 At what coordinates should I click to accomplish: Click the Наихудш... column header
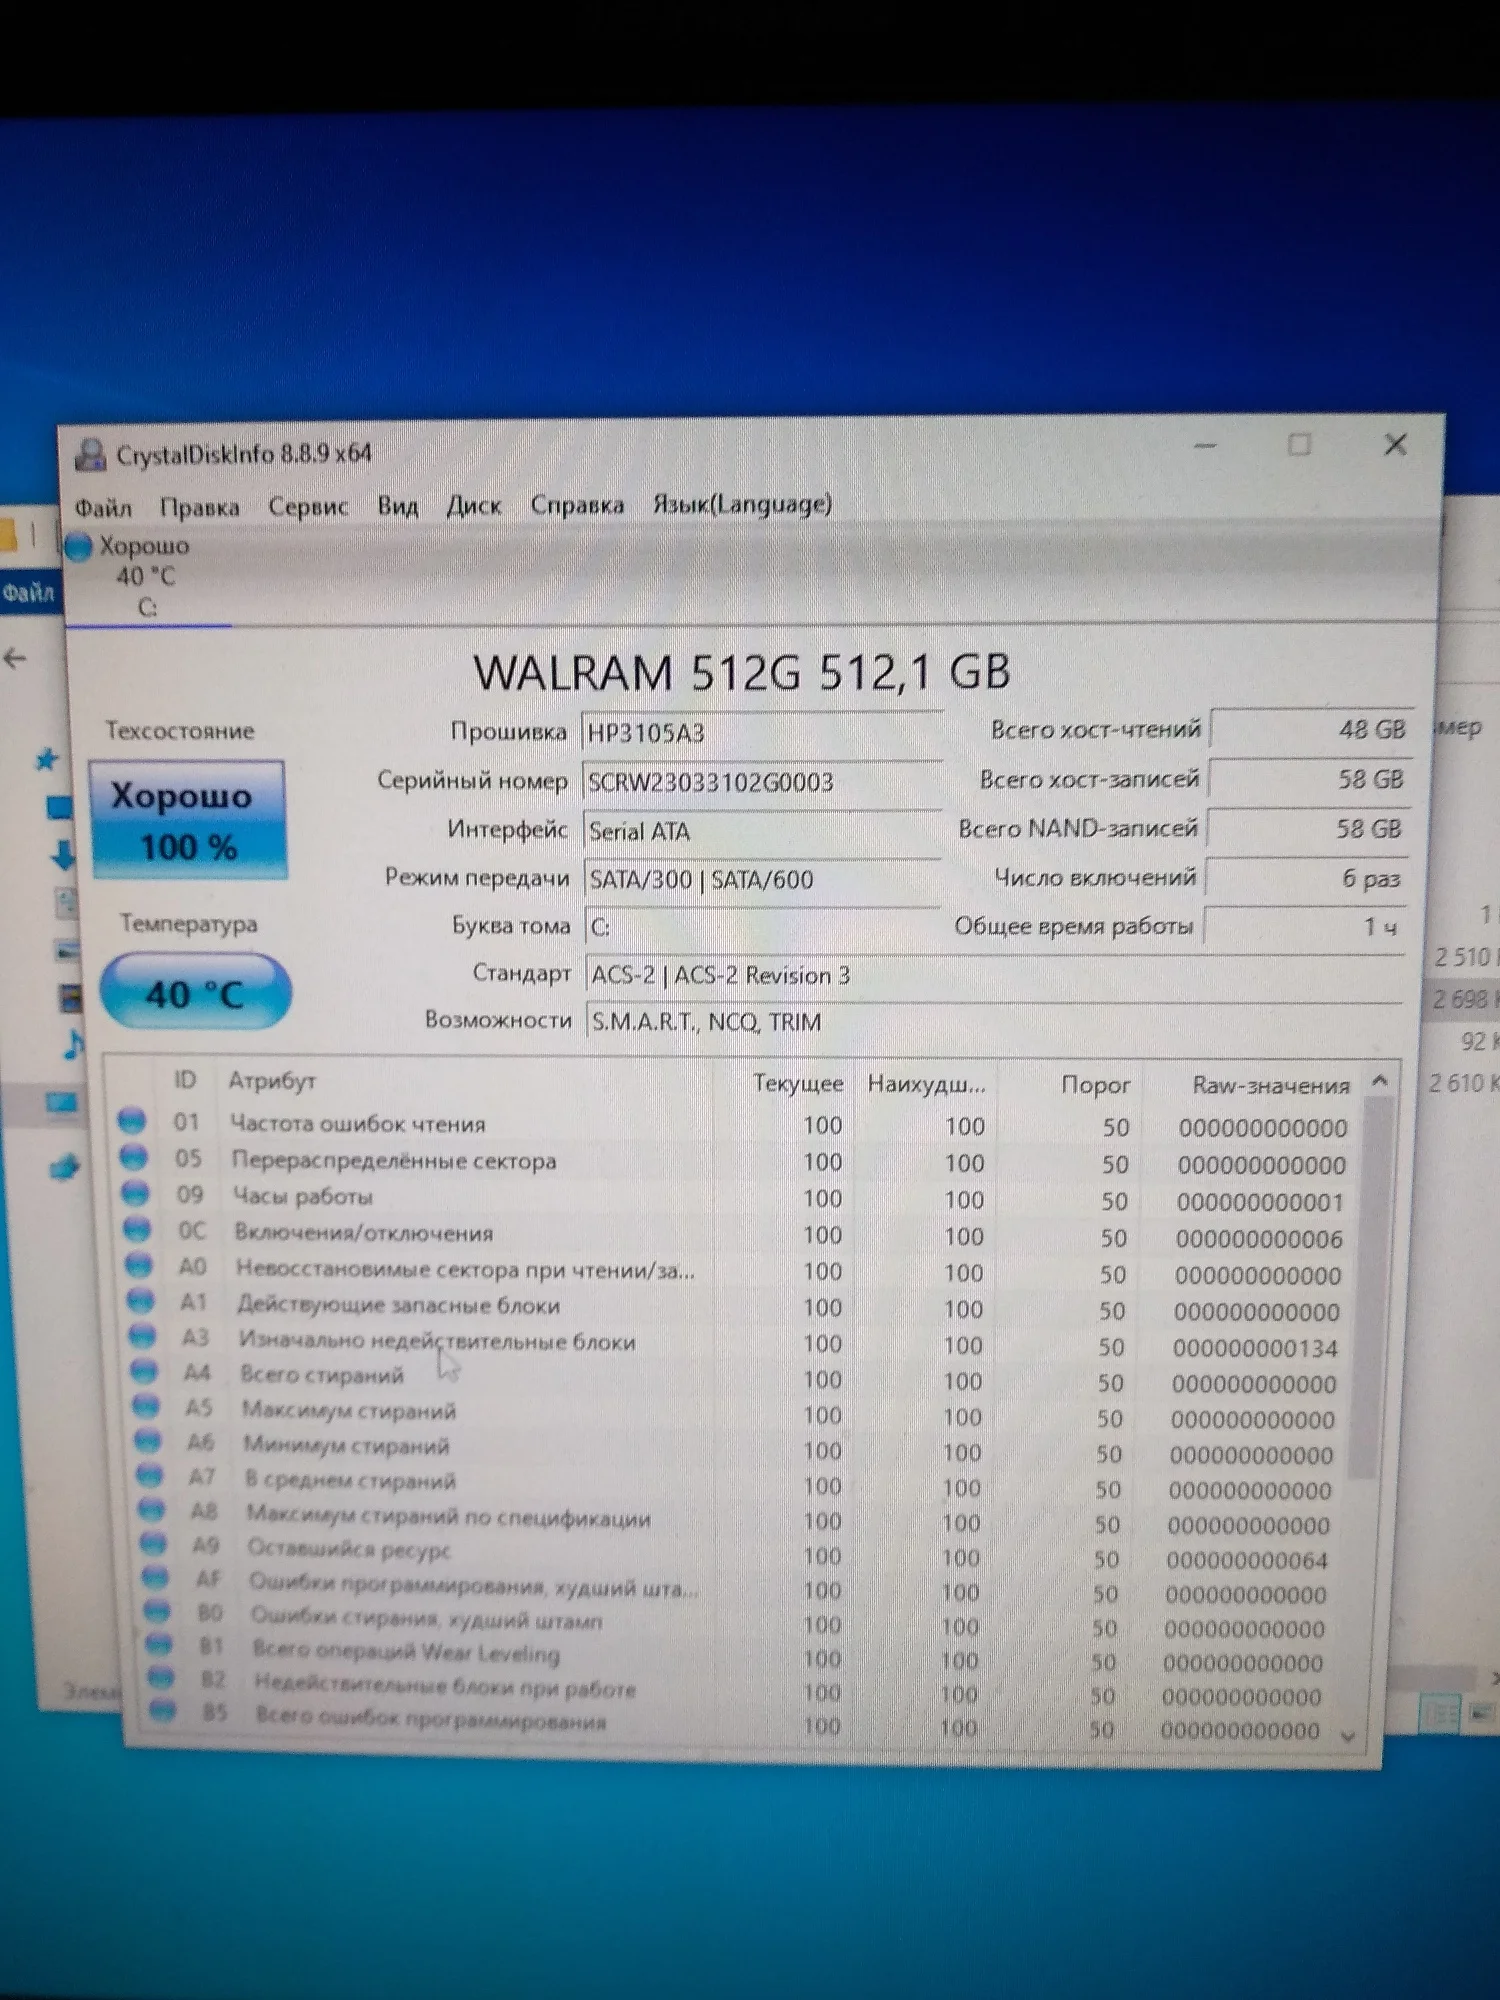[926, 1084]
